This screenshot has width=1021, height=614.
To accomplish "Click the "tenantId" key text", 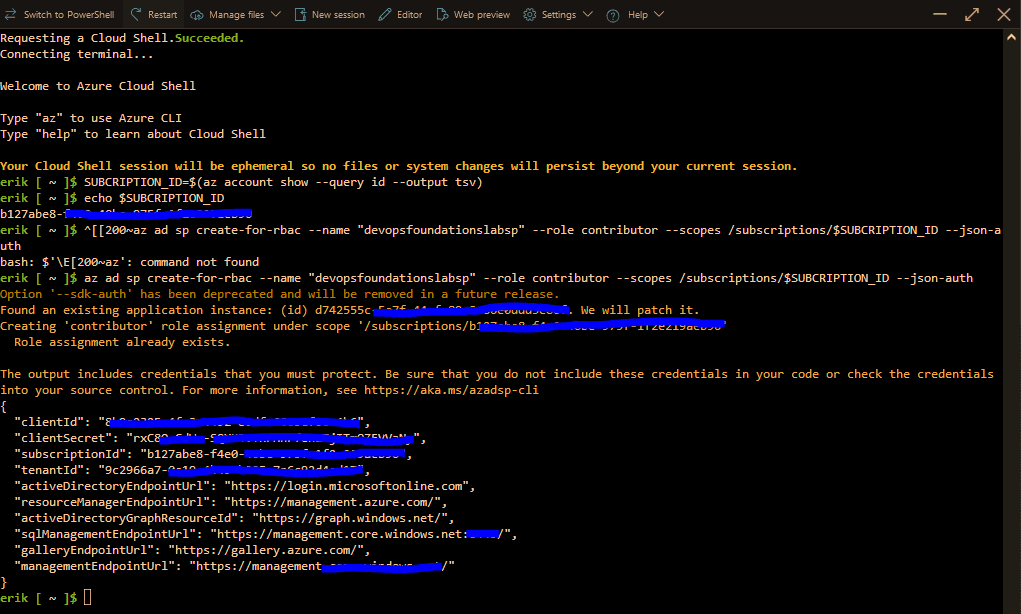I will click(49, 470).
